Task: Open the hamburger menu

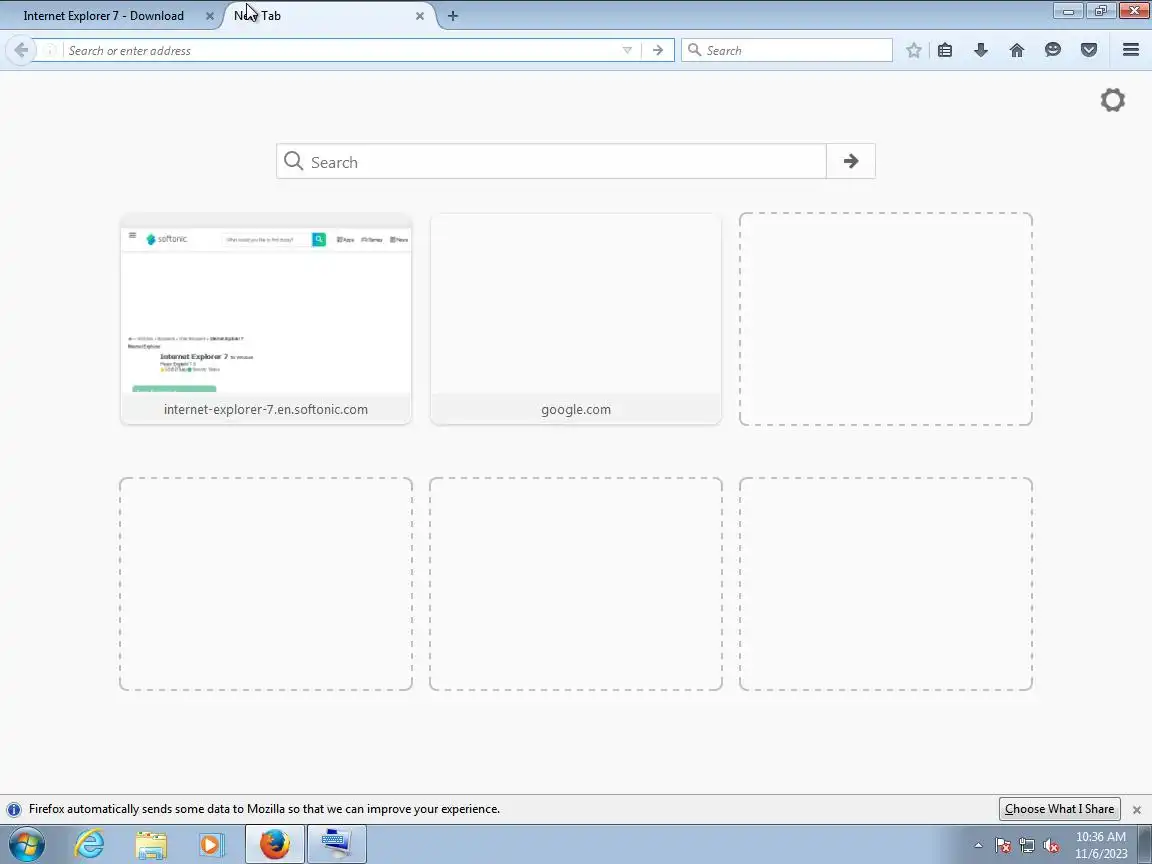Action: [x=1131, y=50]
